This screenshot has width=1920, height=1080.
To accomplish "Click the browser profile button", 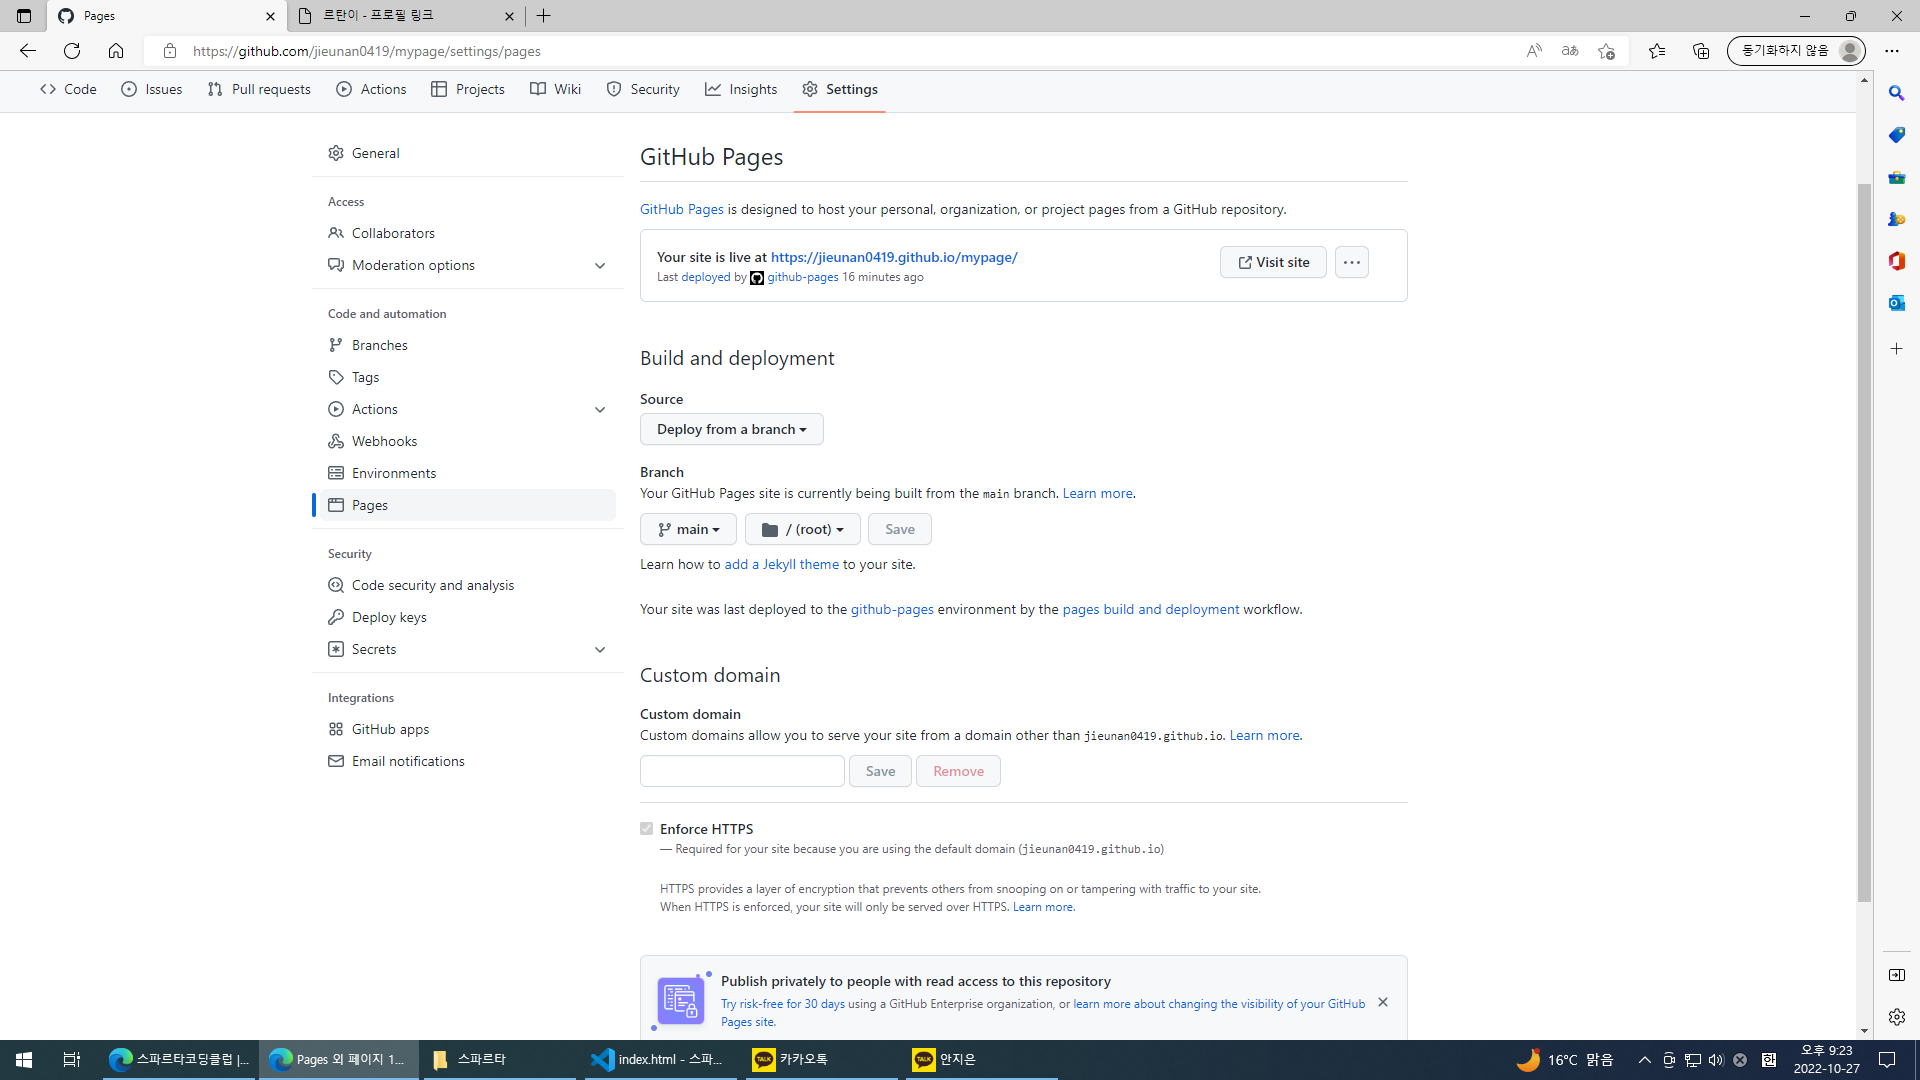I will [x=1797, y=51].
